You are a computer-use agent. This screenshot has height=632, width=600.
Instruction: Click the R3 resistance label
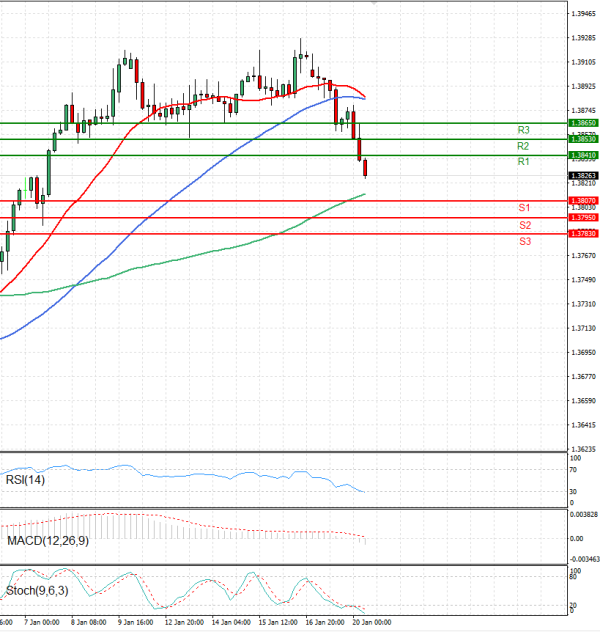[x=523, y=130]
